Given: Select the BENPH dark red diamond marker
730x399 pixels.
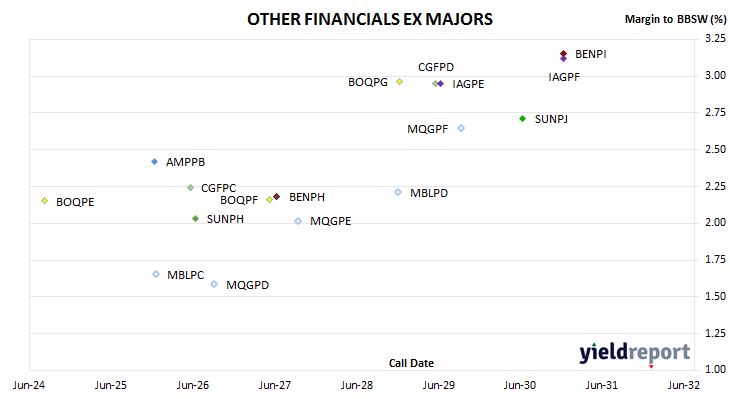Looking at the screenshot, I should coord(277,197).
